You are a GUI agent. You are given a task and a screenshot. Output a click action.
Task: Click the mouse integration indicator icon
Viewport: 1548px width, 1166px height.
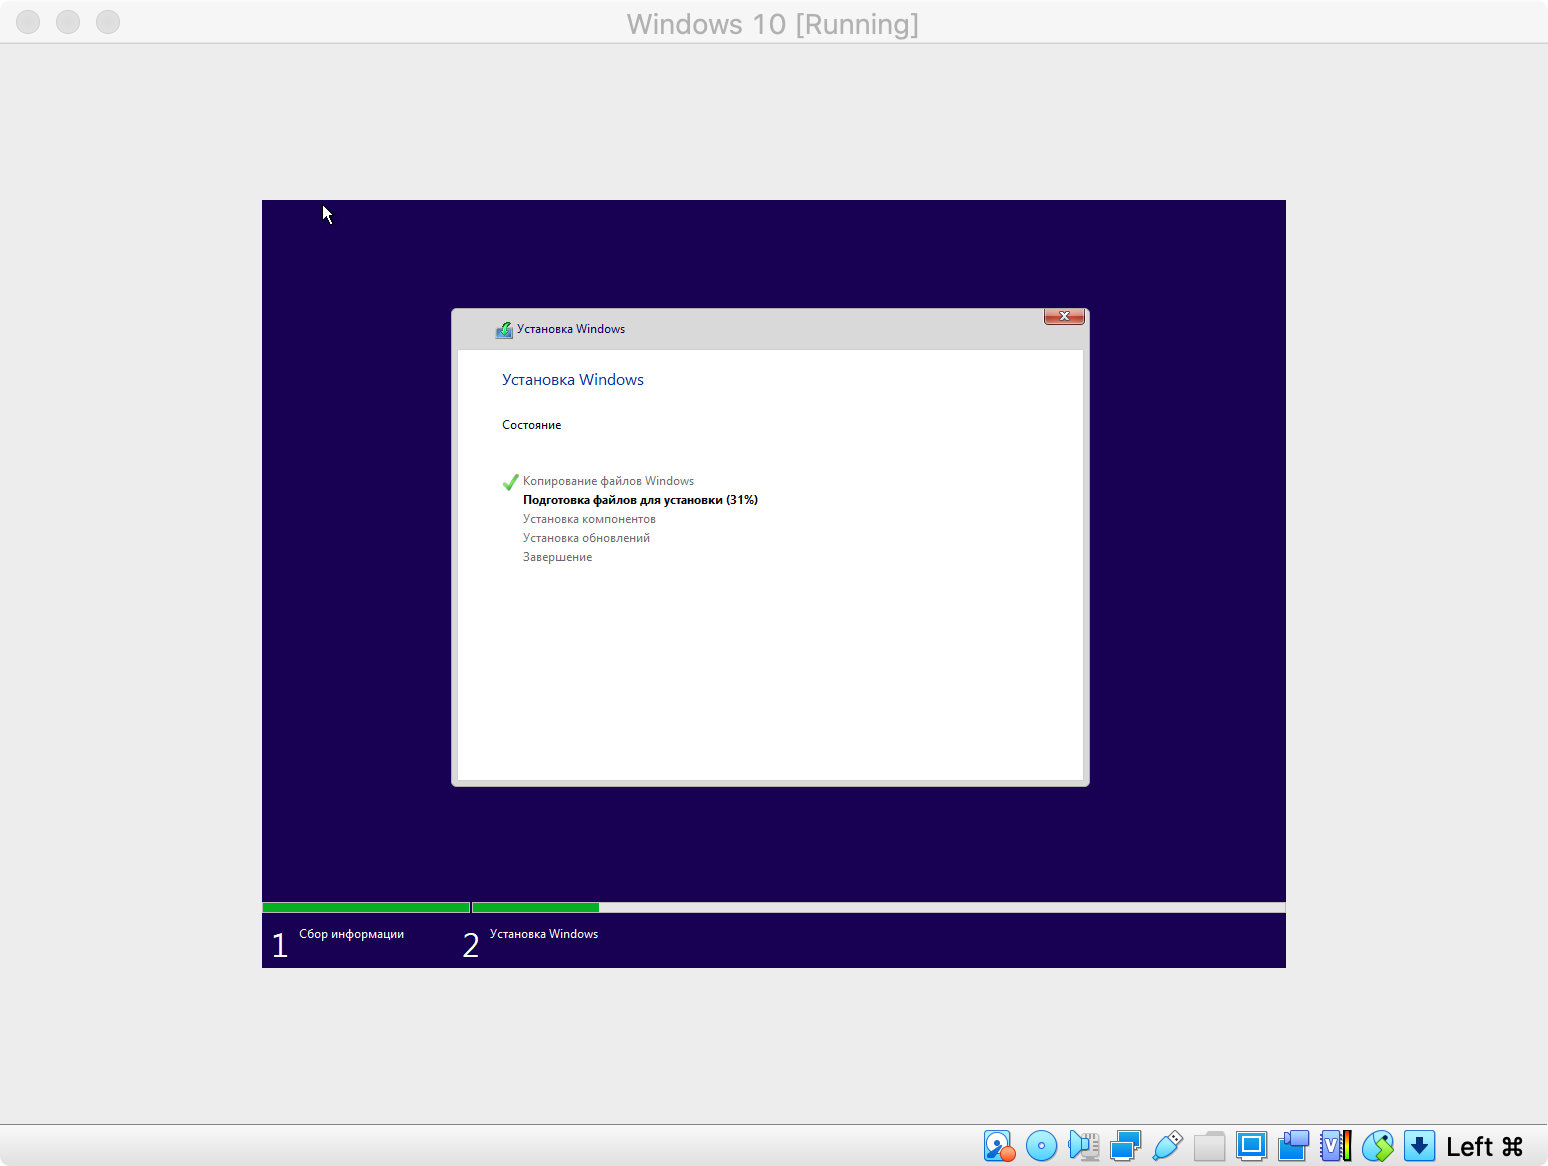[1377, 1146]
